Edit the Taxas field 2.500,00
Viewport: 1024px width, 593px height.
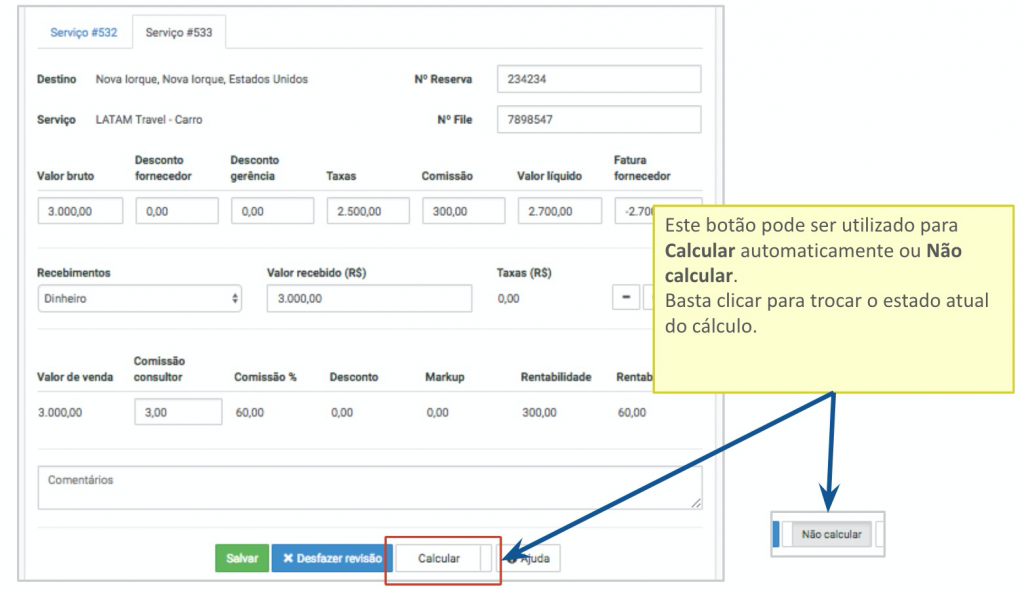(x=368, y=212)
